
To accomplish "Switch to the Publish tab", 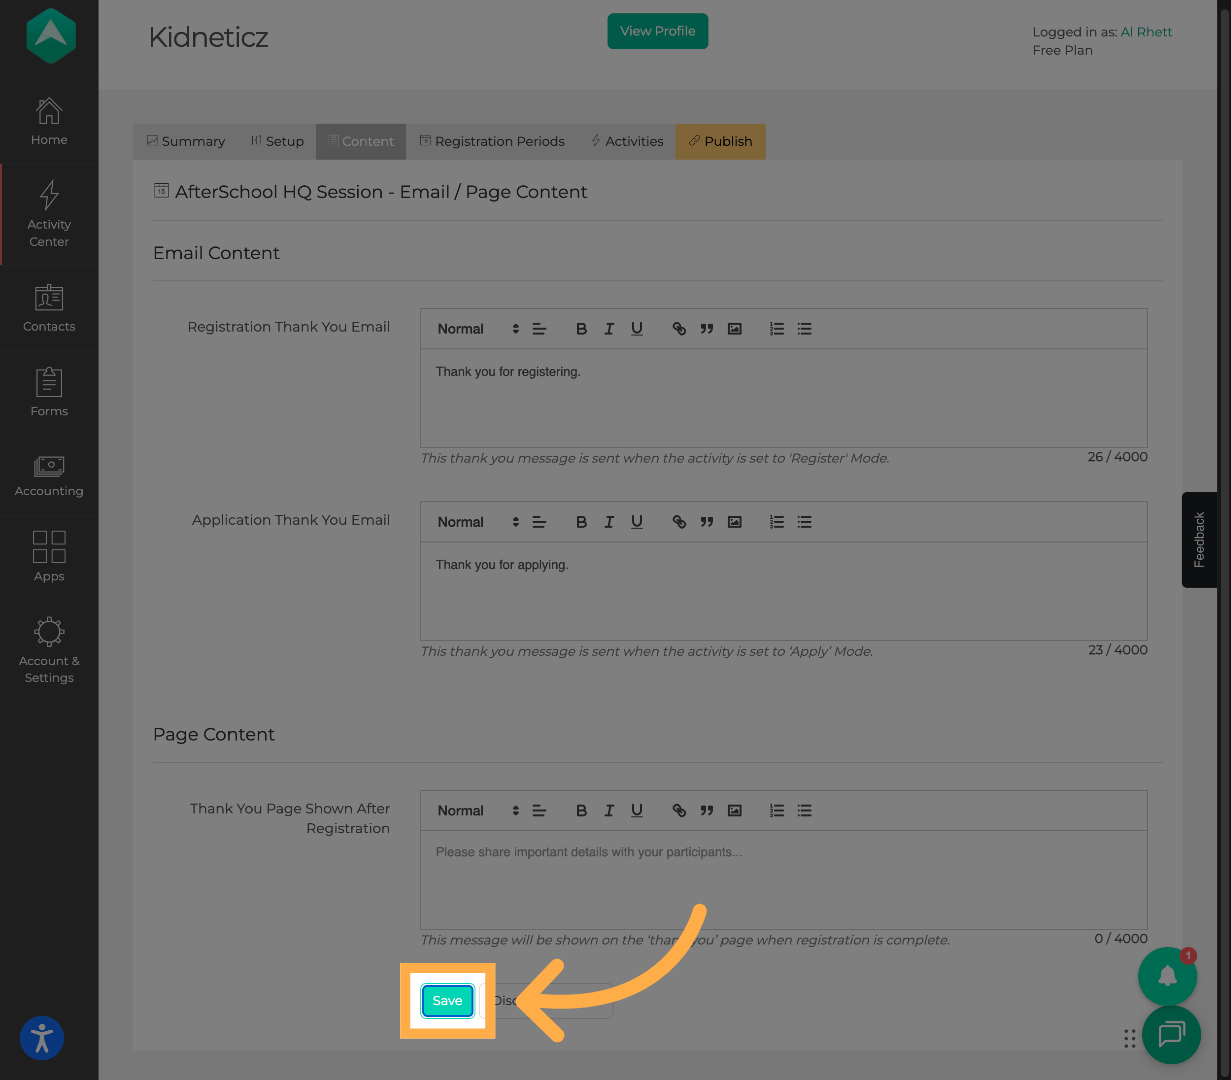I will (x=720, y=142).
